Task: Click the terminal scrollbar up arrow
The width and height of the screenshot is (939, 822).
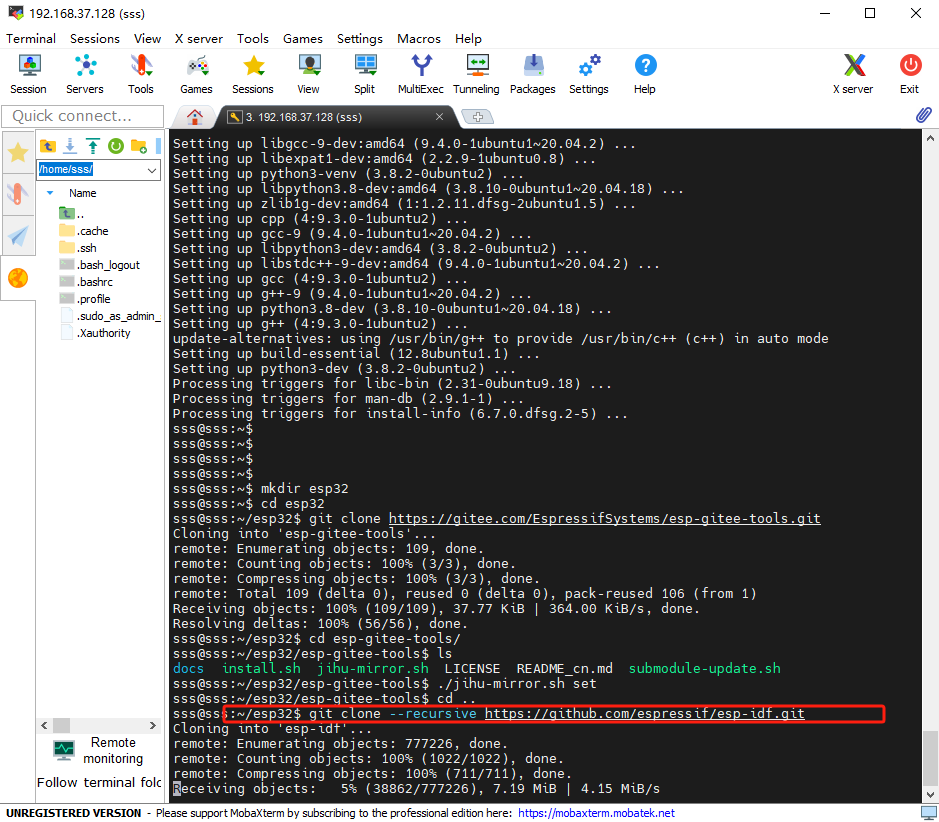Action: [929, 138]
